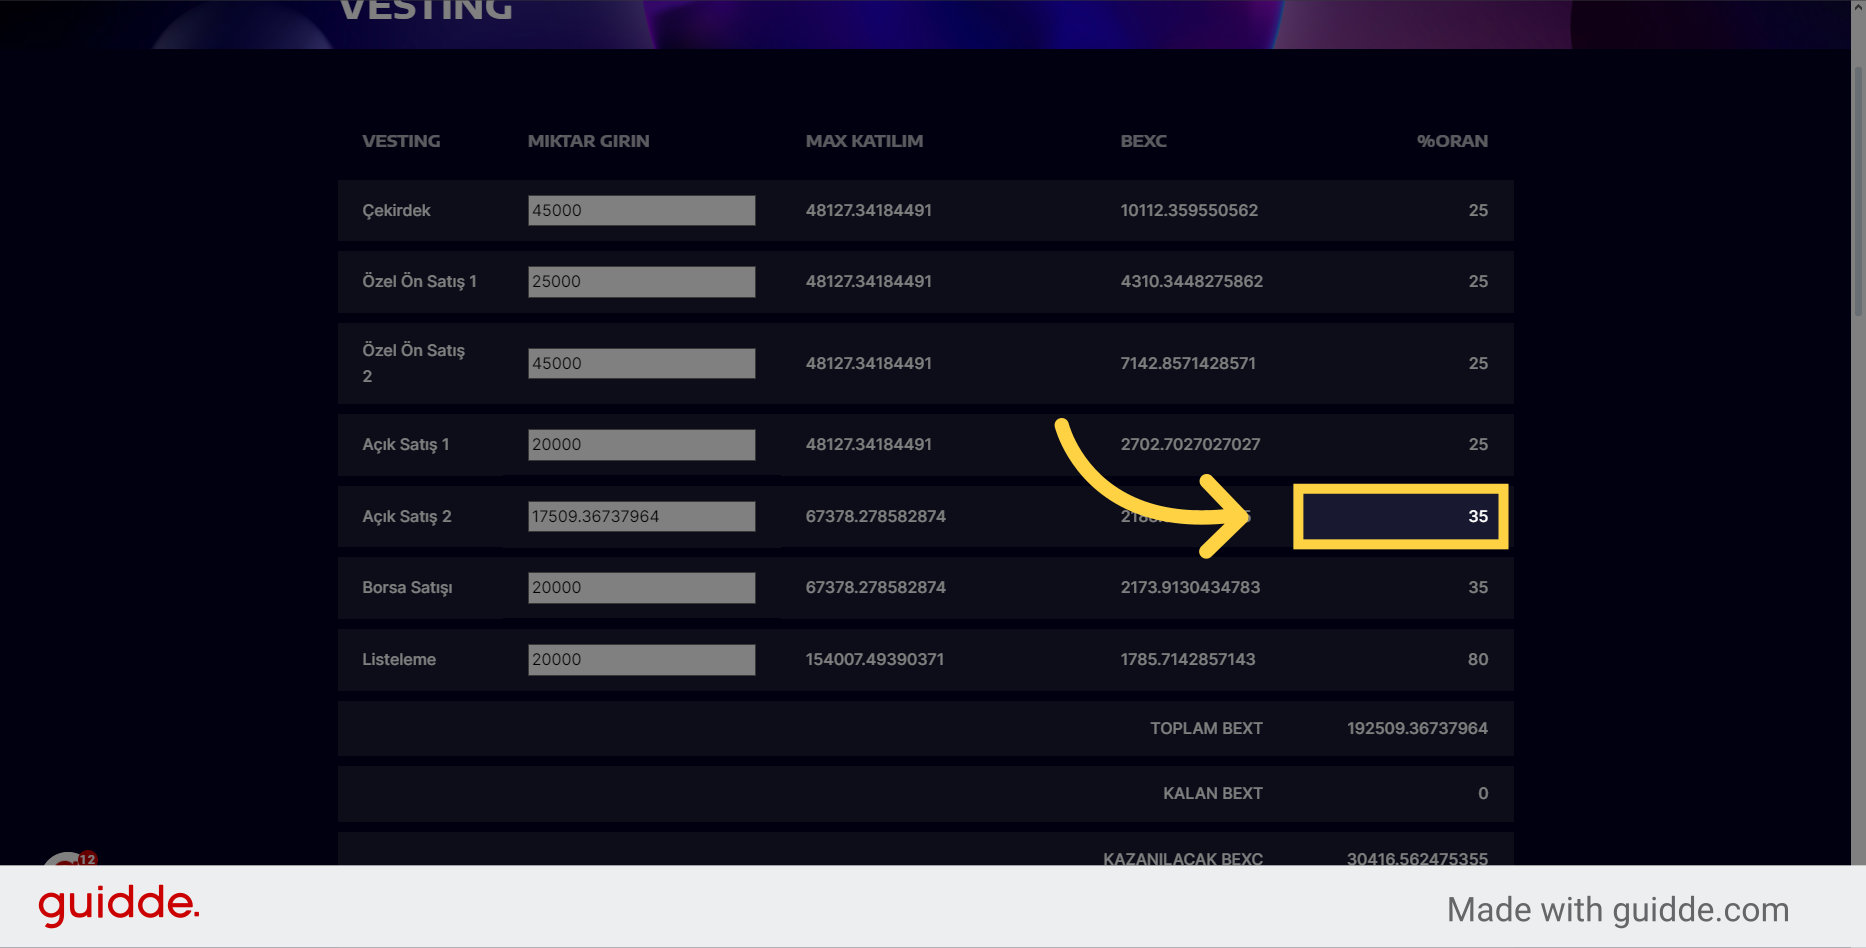
Task: Click Çekirdek max katılım value 48127.34184491
Action: tap(869, 210)
